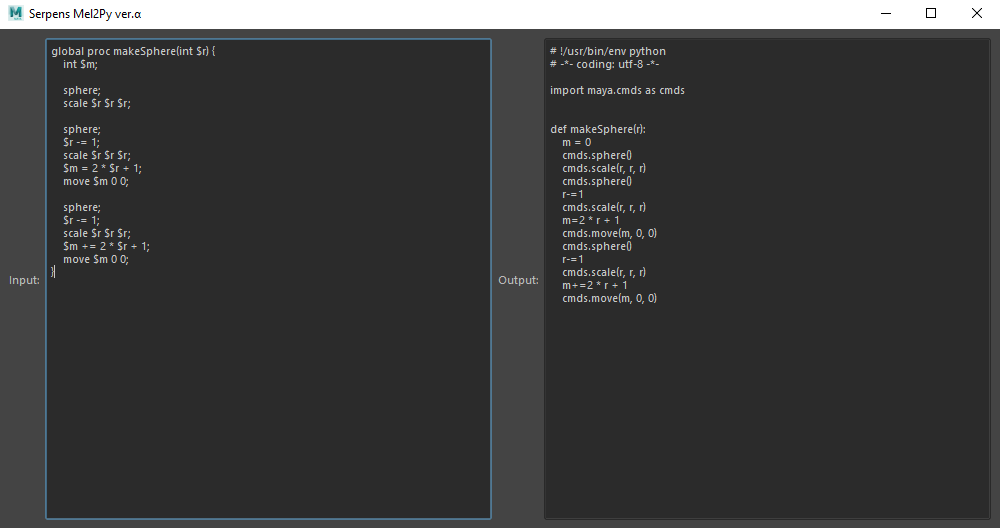Click the '#!/usr/bin/env python' output line
Viewport: 1000px width, 528px height.
(x=607, y=51)
